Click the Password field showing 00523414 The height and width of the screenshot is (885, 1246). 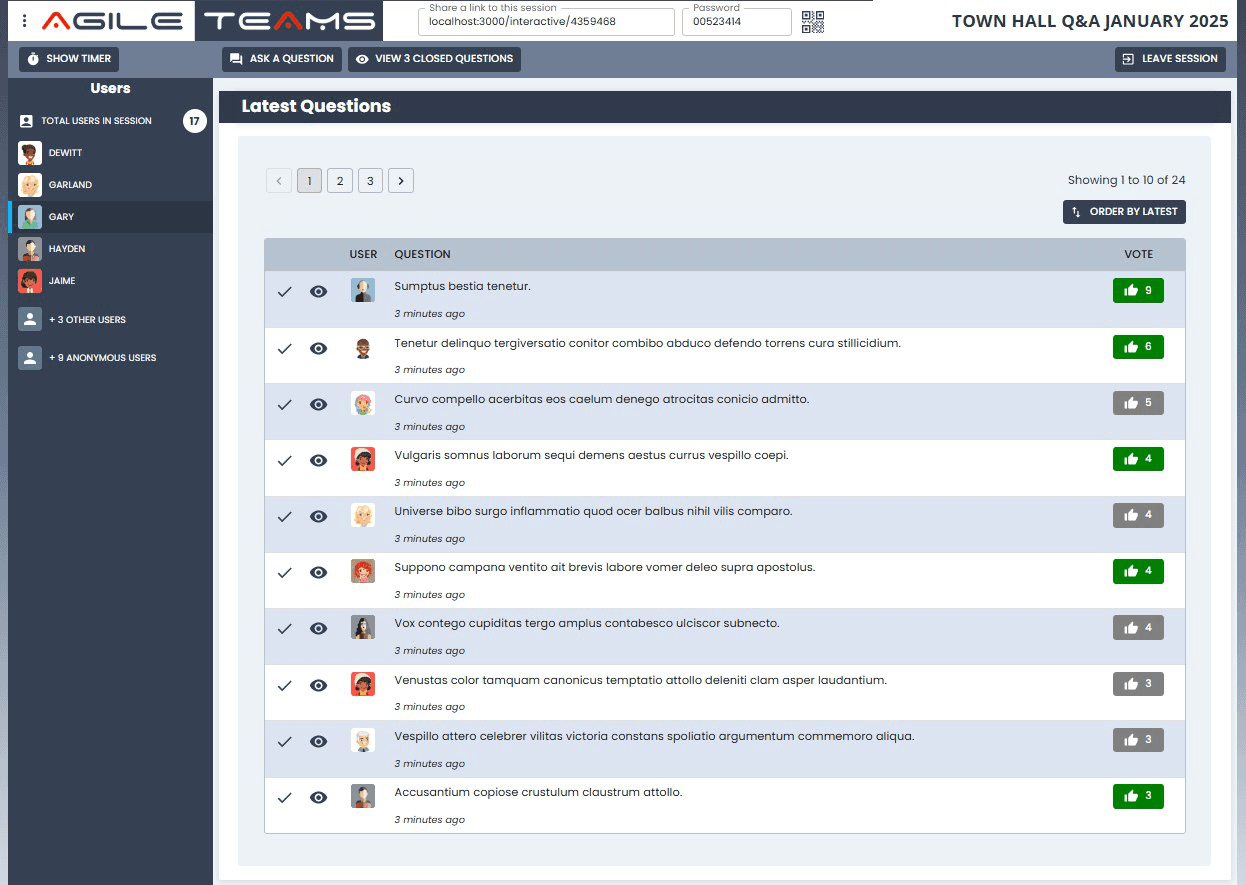(x=736, y=22)
